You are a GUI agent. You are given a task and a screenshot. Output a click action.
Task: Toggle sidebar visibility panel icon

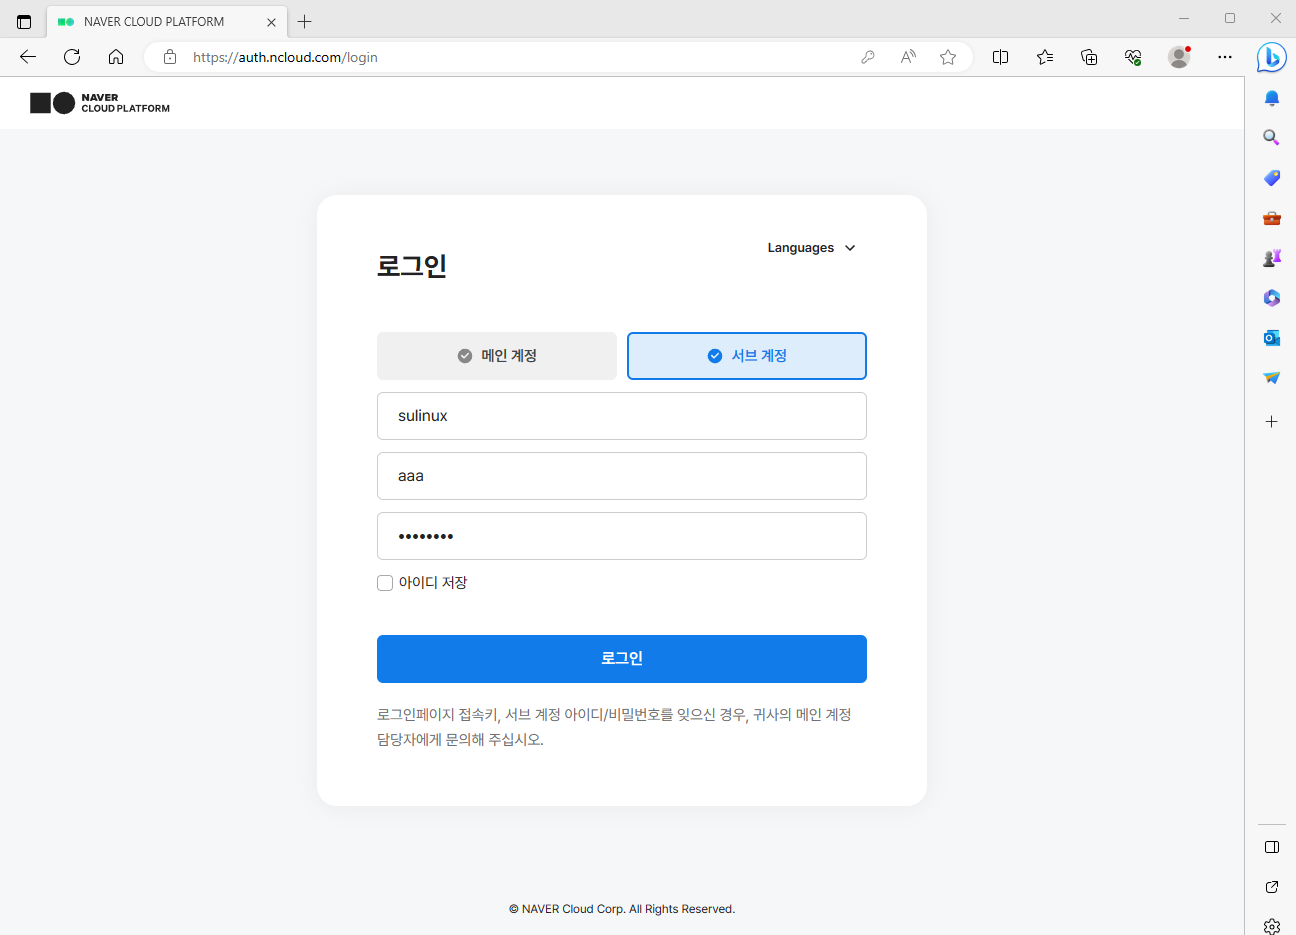click(x=1272, y=847)
